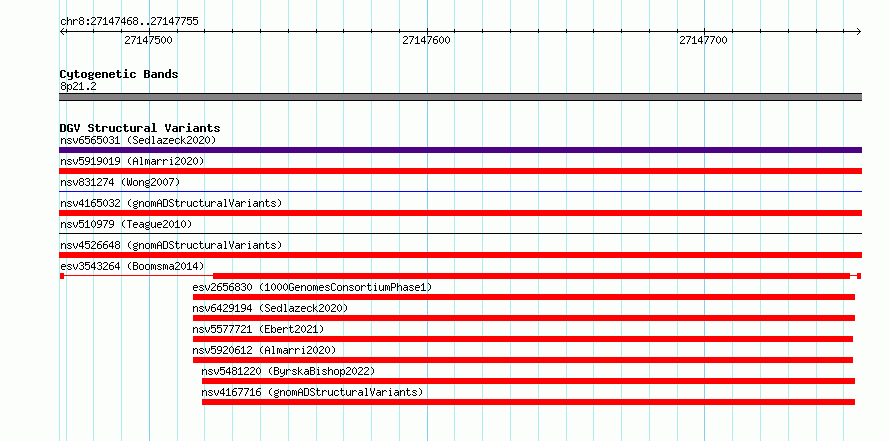The width and height of the screenshot is (890, 441).
Task: Select the red nsv4526648 variant bar
Action: tap(460, 255)
